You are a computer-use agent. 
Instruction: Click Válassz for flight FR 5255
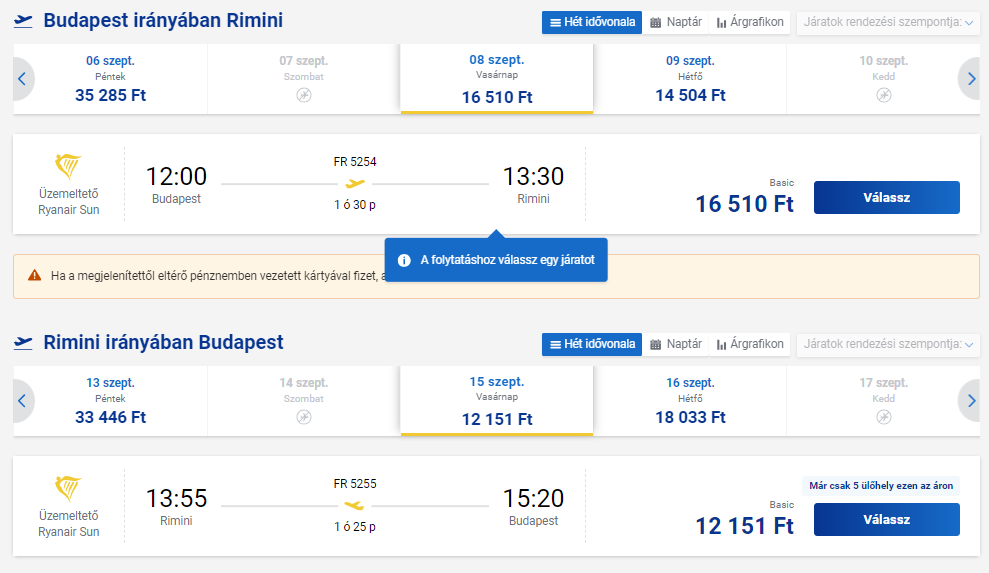click(x=886, y=519)
